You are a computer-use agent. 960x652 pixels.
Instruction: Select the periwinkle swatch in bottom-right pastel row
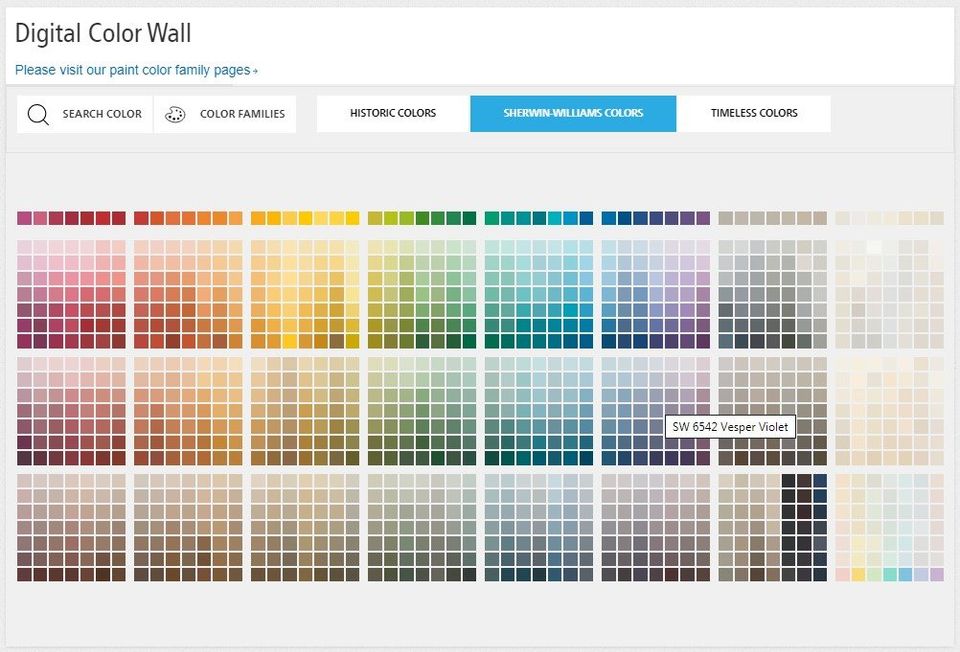921,574
